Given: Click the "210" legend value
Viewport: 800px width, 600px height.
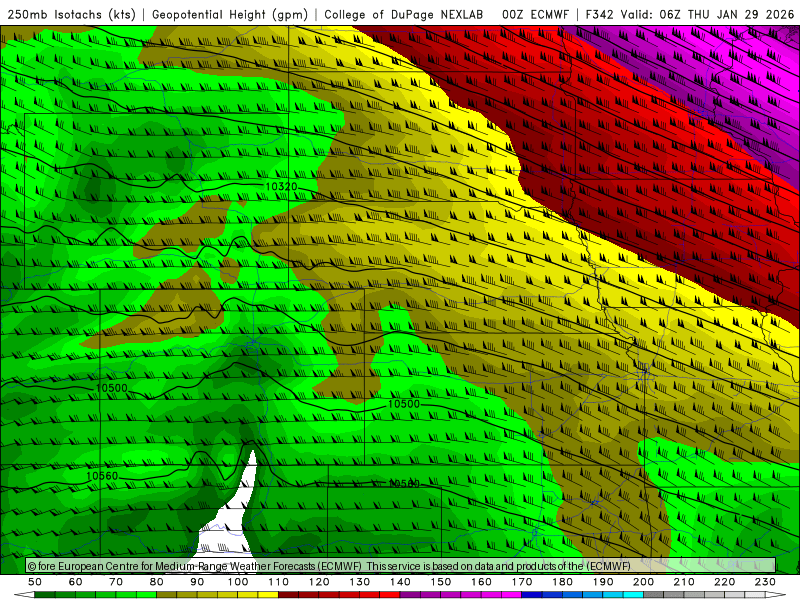Looking at the screenshot, I should click(x=684, y=582).
